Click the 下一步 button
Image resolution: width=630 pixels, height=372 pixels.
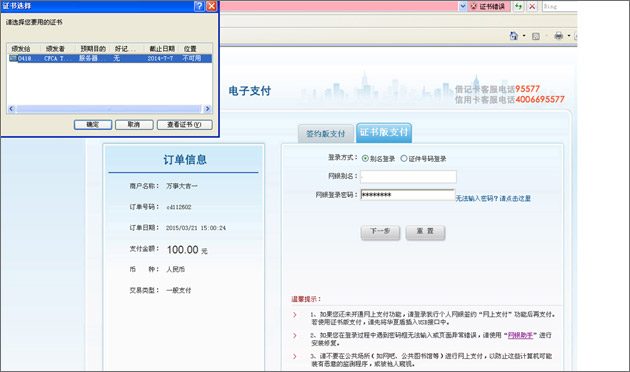380,232
